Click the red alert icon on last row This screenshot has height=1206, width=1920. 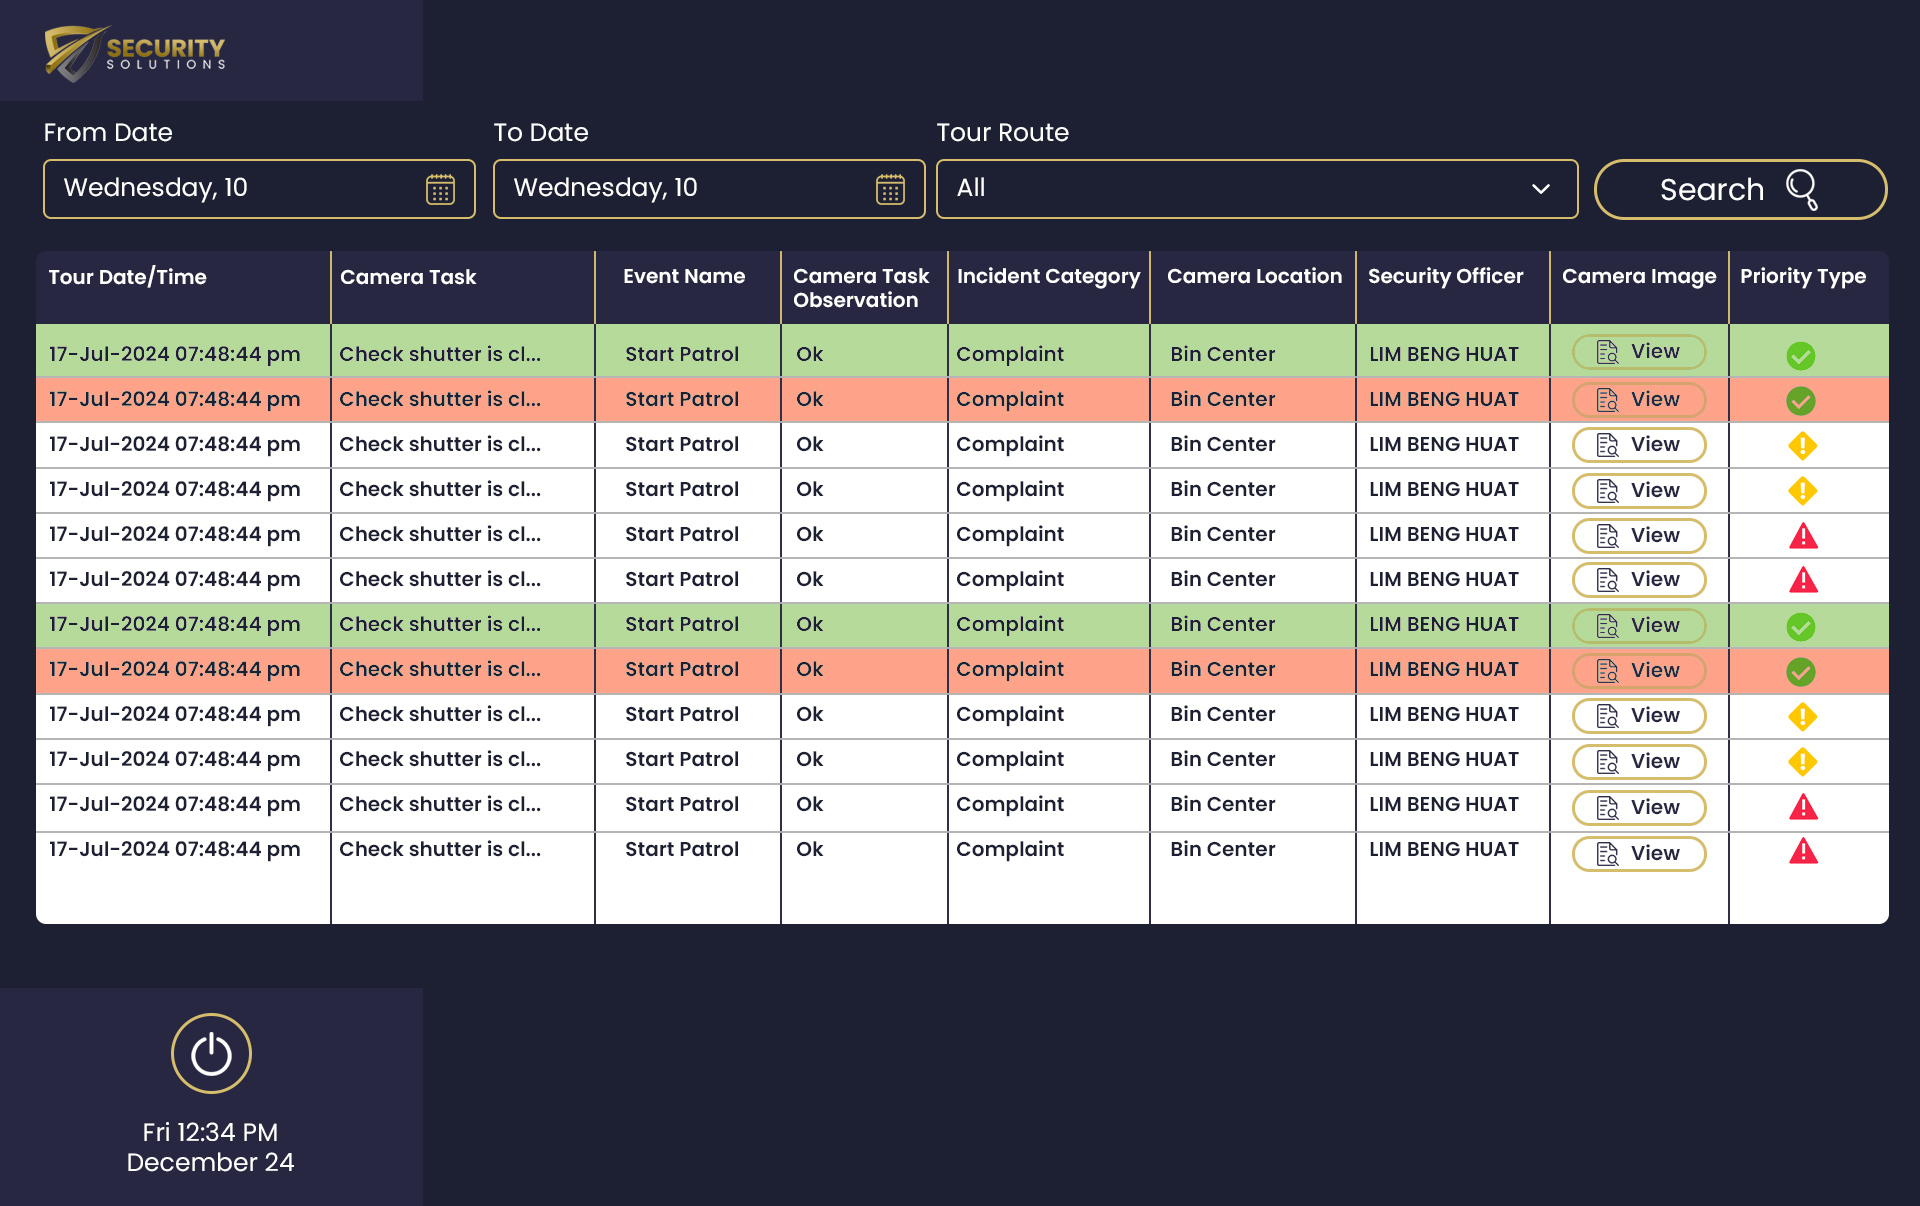click(x=1803, y=853)
